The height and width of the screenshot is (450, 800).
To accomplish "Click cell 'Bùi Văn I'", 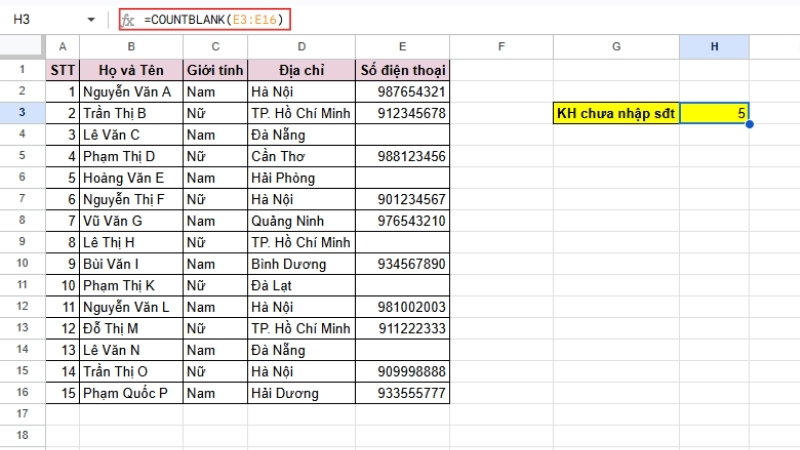I will pos(131,264).
